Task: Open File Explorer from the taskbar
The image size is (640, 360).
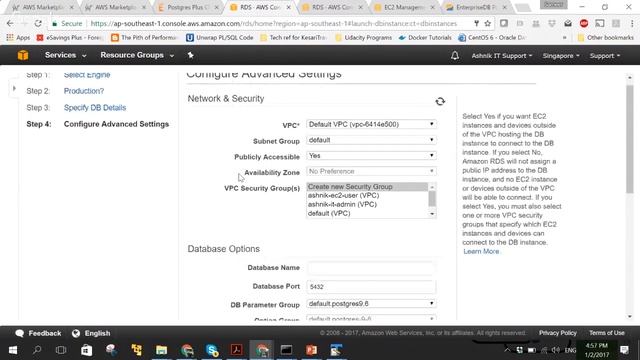Action: tap(162, 350)
